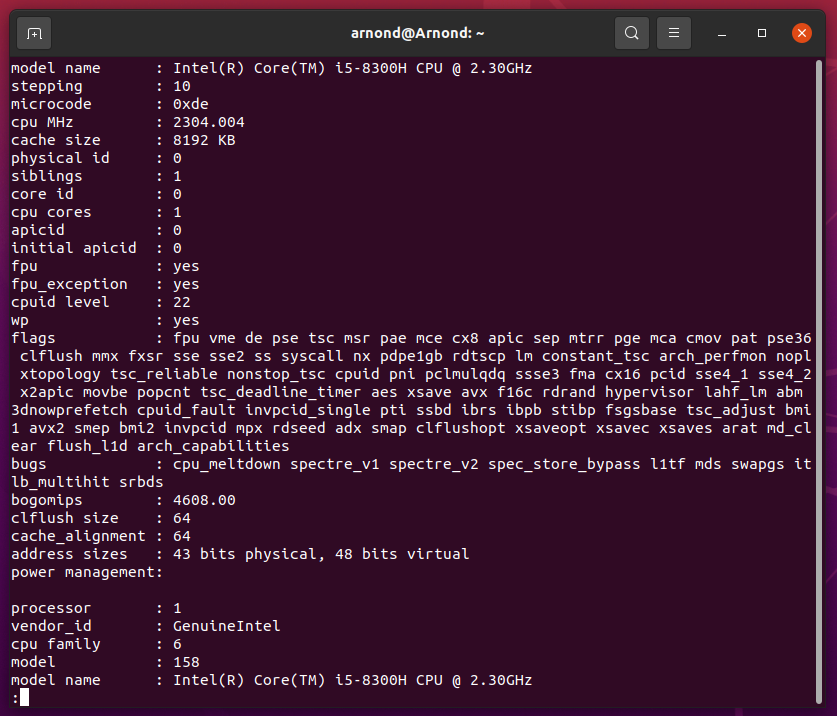Open a new terminal tab
Screen dimensions: 837x716
34,34
